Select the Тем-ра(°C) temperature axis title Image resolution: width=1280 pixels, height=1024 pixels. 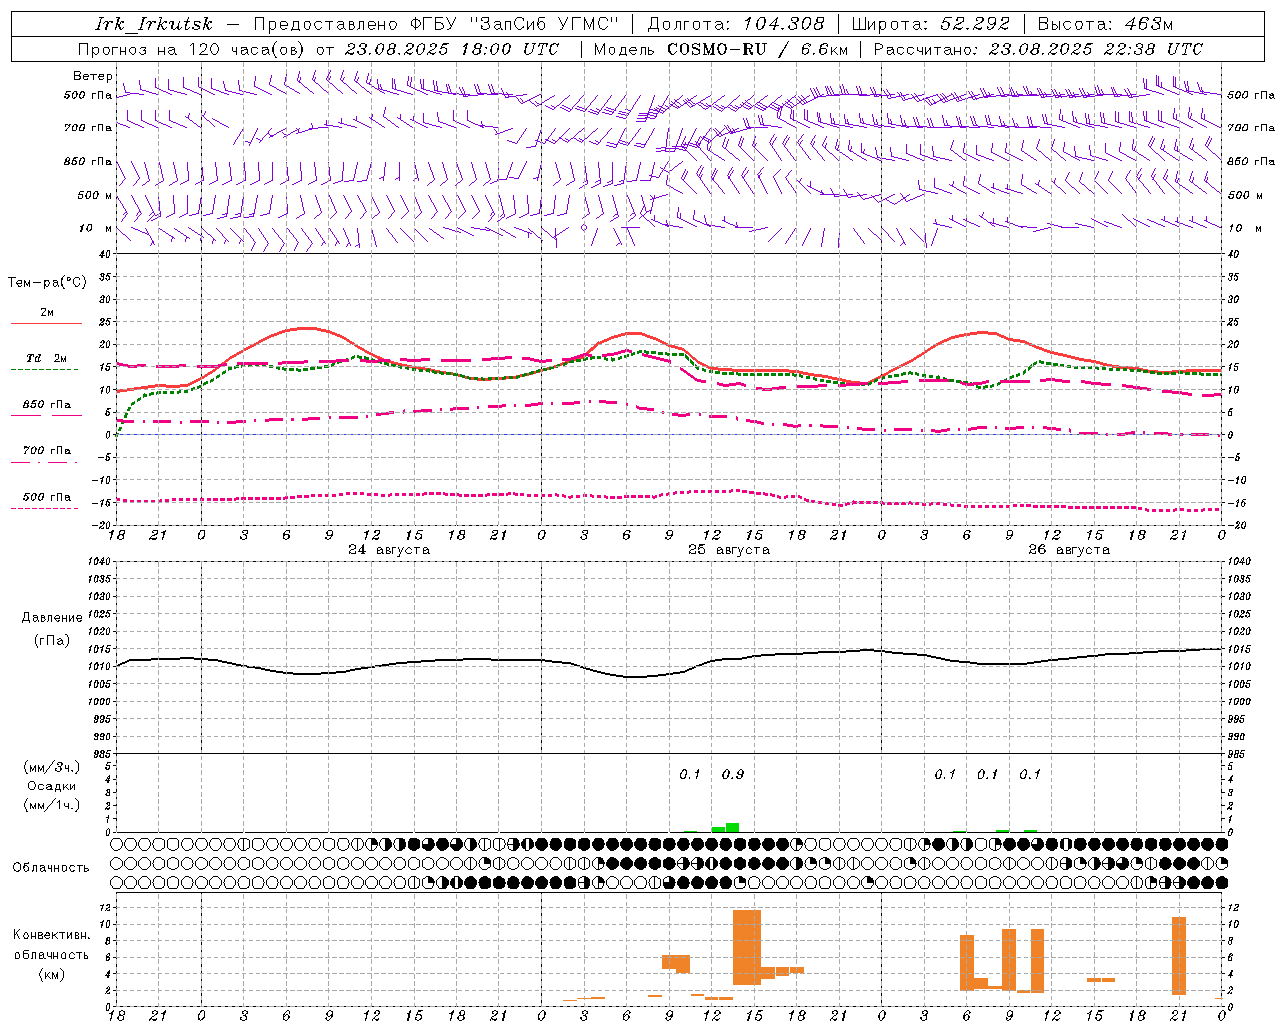(47, 283)
